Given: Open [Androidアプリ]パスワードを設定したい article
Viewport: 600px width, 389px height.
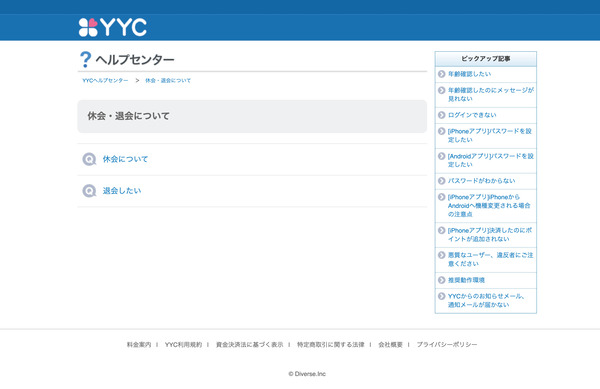Looking at the screenshot, I should coord(491,160).
